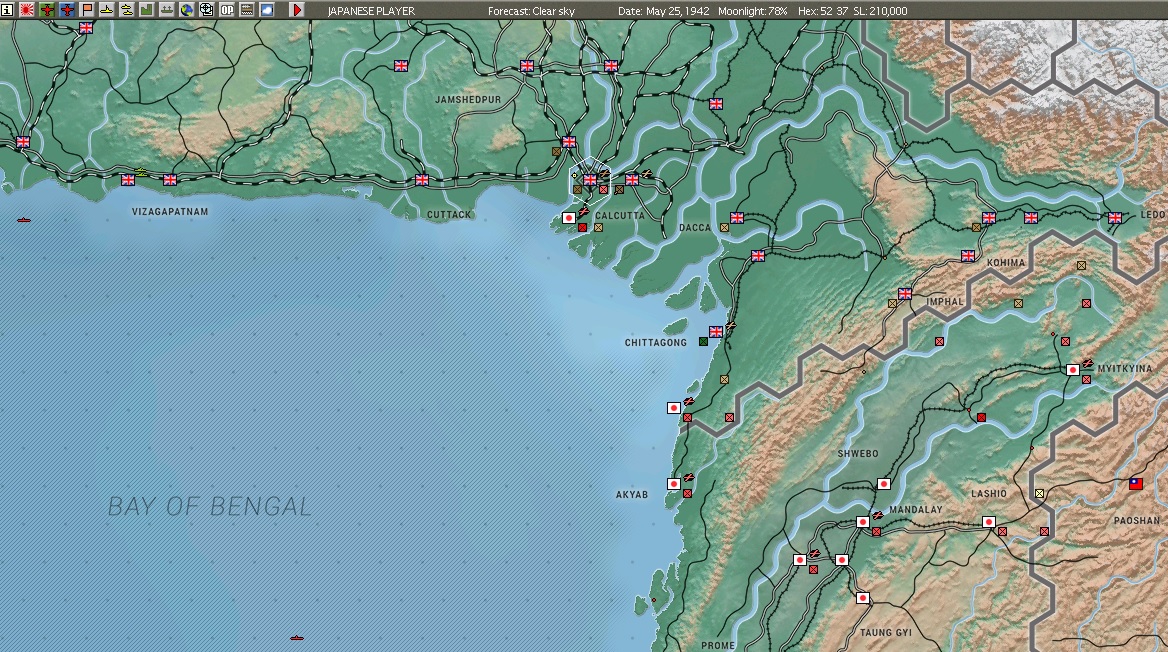Select the blue-background aircraft icon

pyautogui.click(x=67, y=10)
